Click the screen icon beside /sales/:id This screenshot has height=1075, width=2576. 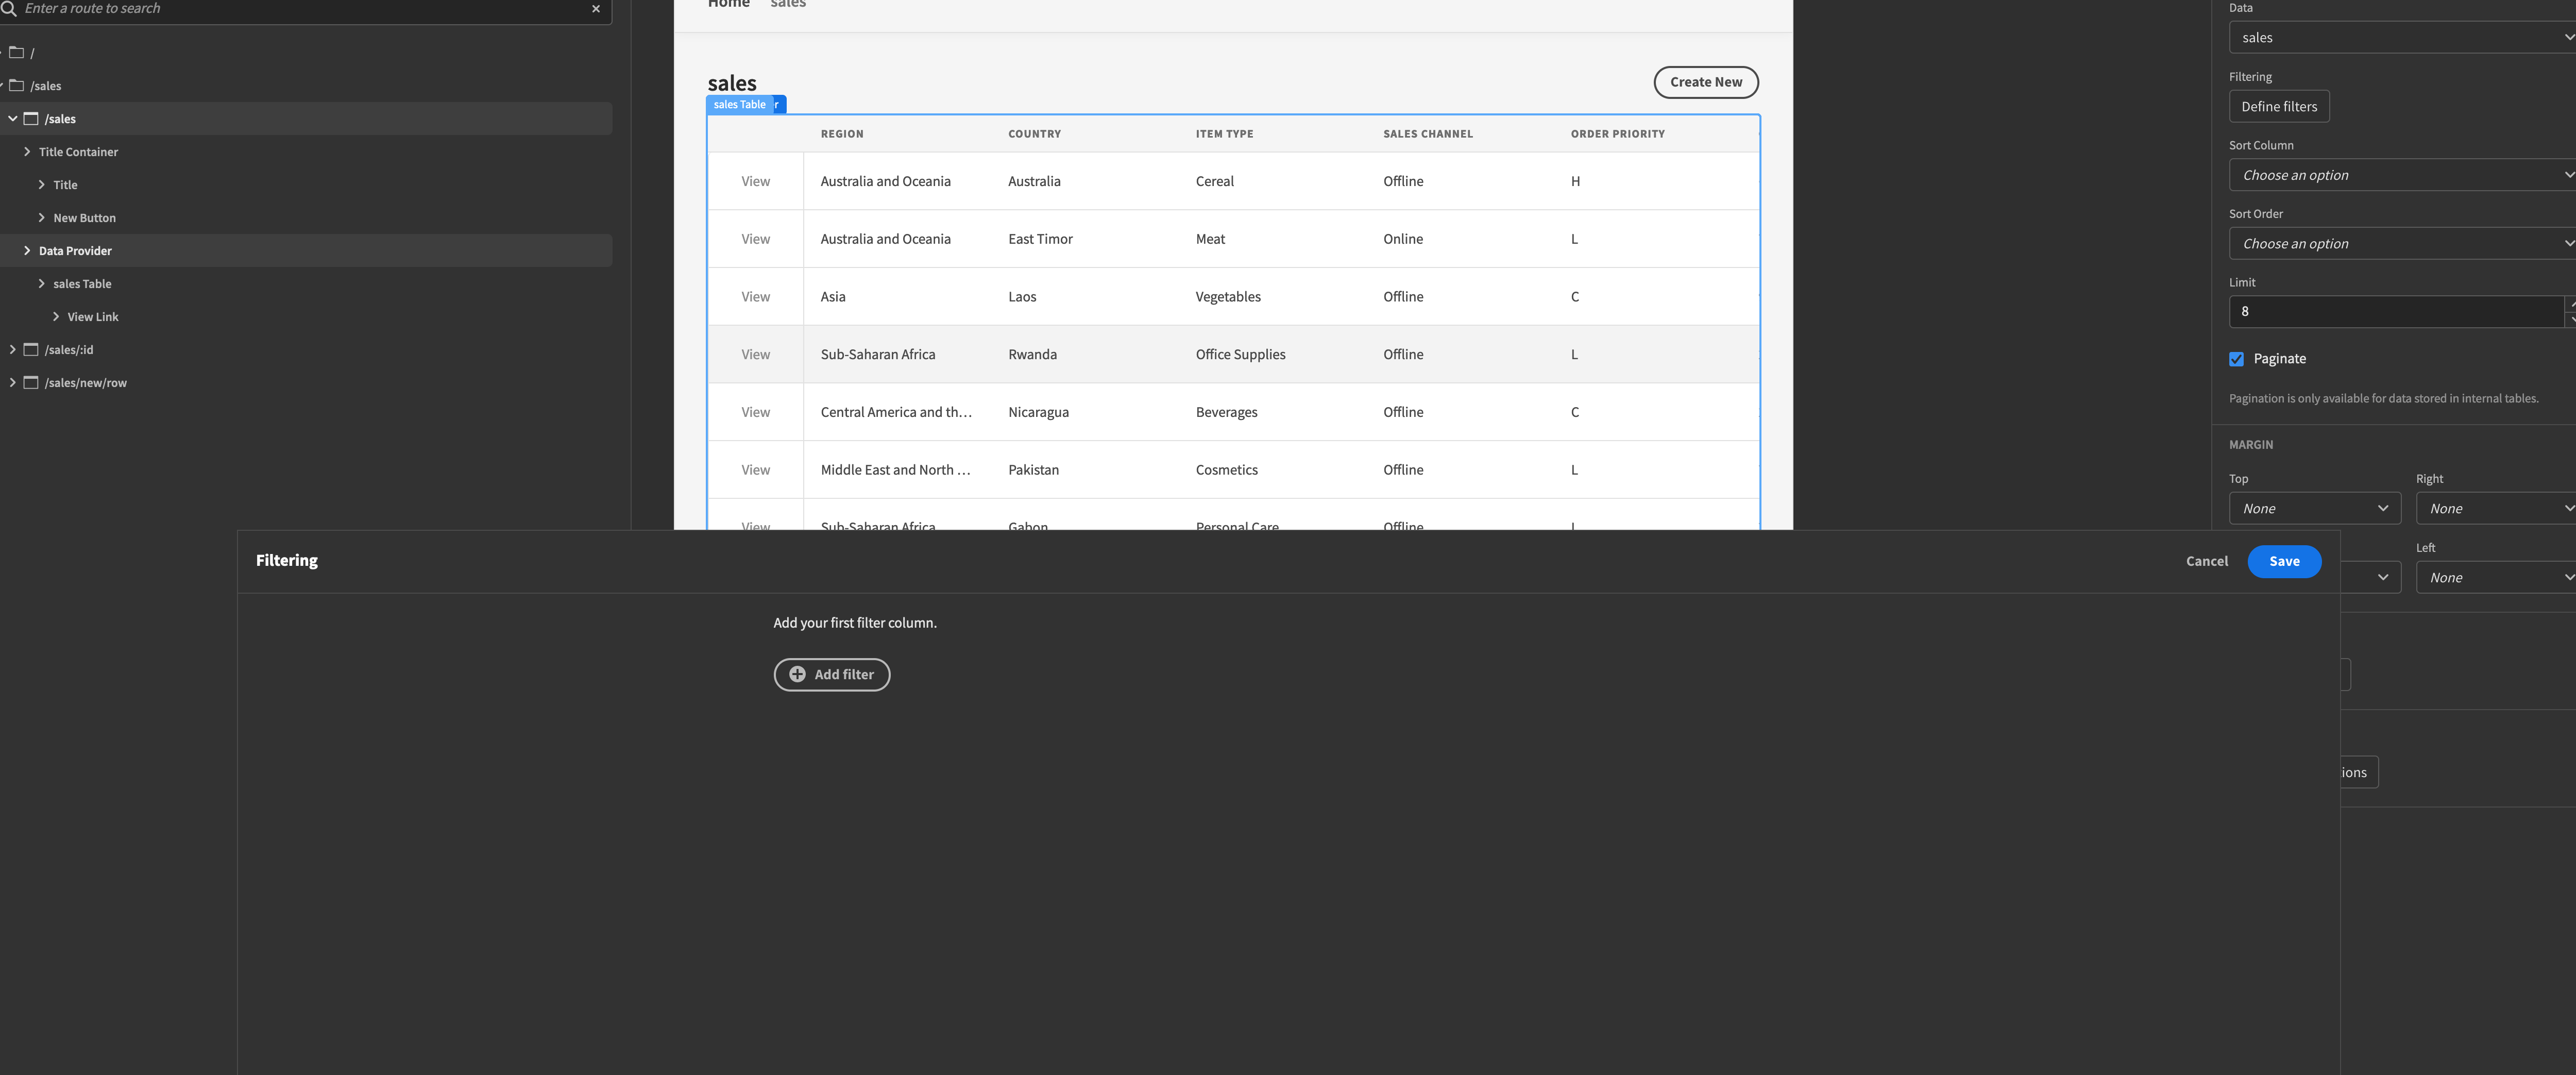click(x=31, y=350)
